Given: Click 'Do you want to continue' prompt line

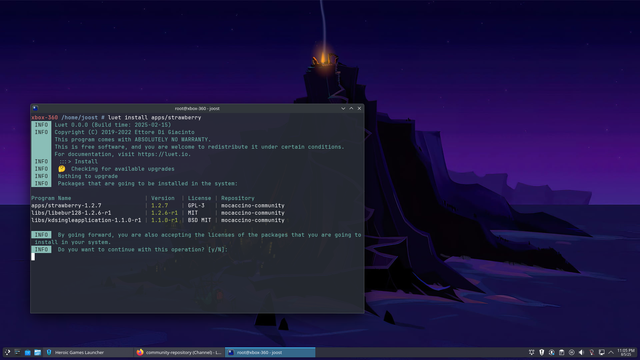Looking at the screenshot, I should (x=142, y=250).
